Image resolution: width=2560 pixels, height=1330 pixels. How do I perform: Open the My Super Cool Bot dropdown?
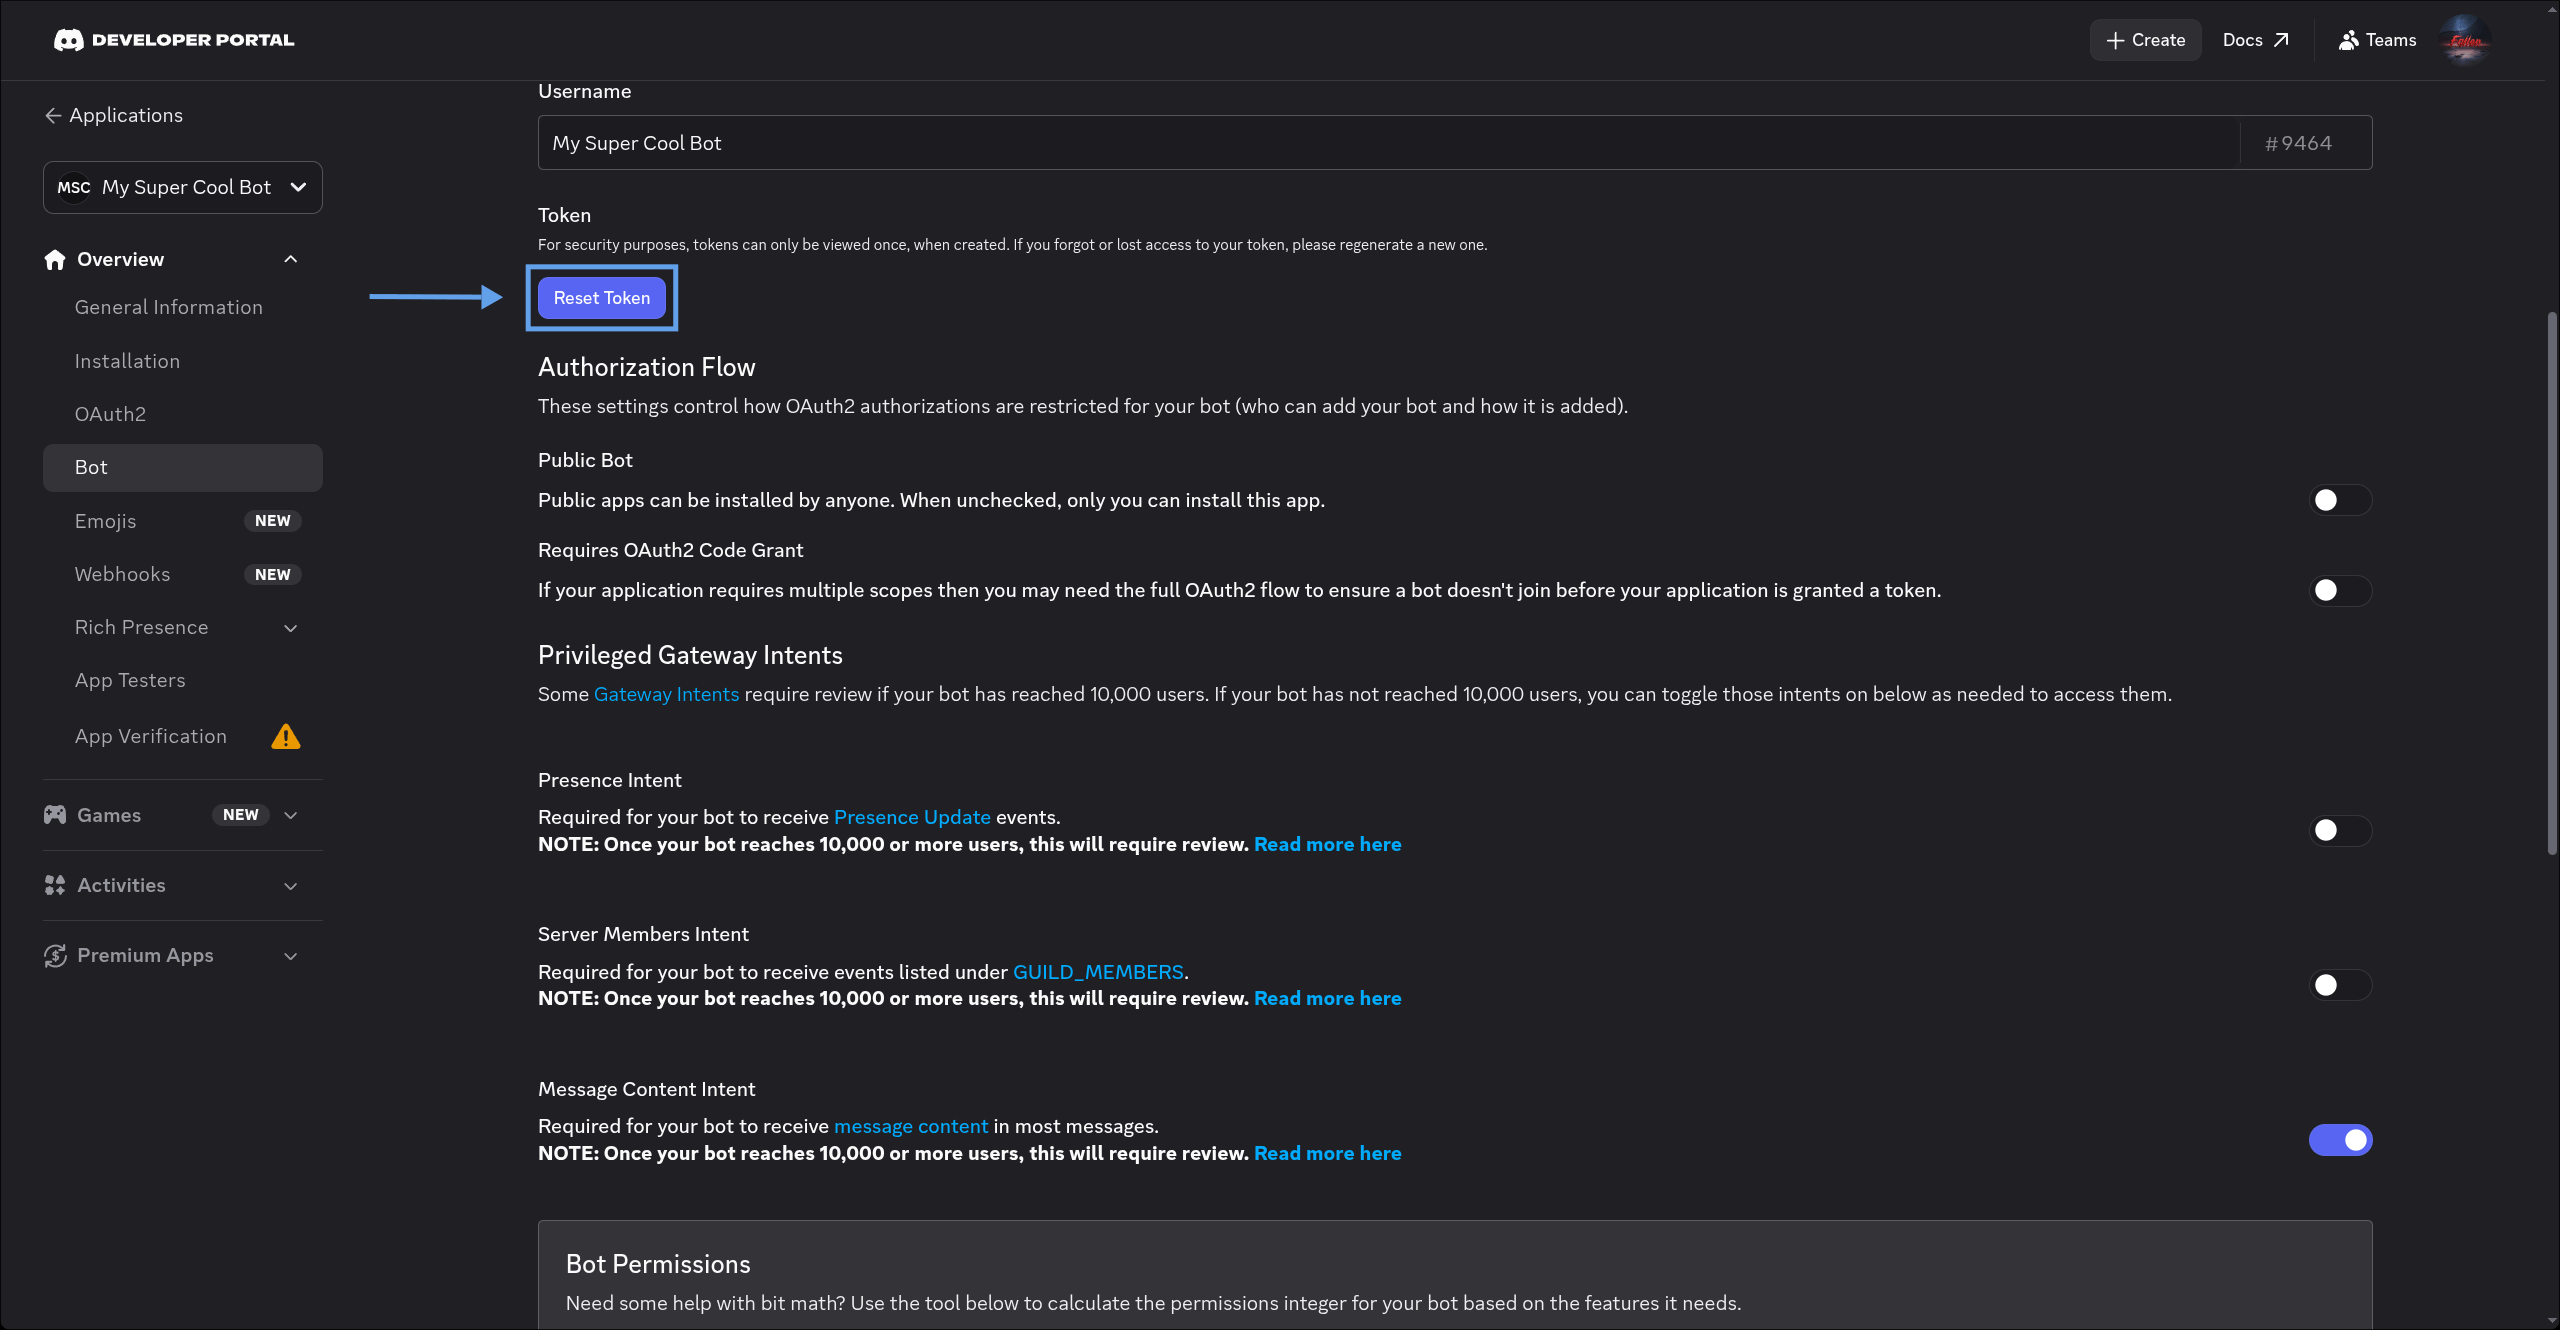183,187
